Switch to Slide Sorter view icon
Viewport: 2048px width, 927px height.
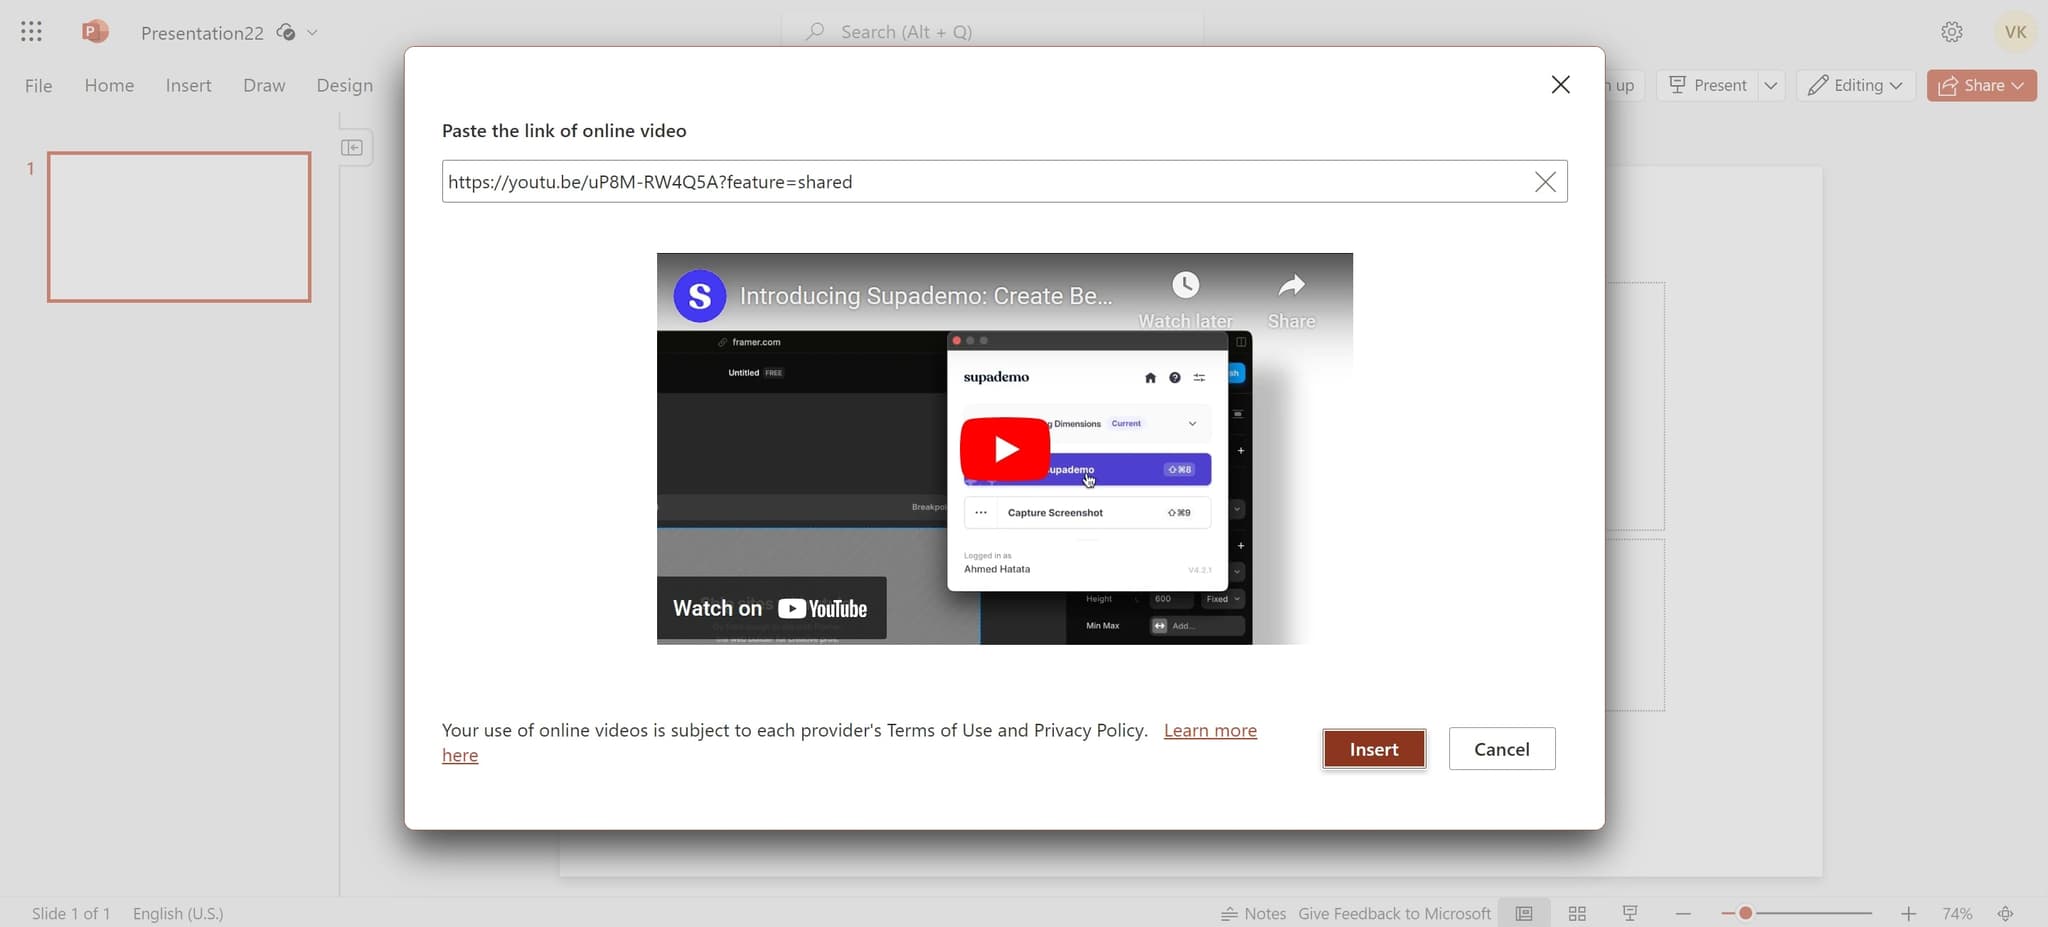[1578, 912]
